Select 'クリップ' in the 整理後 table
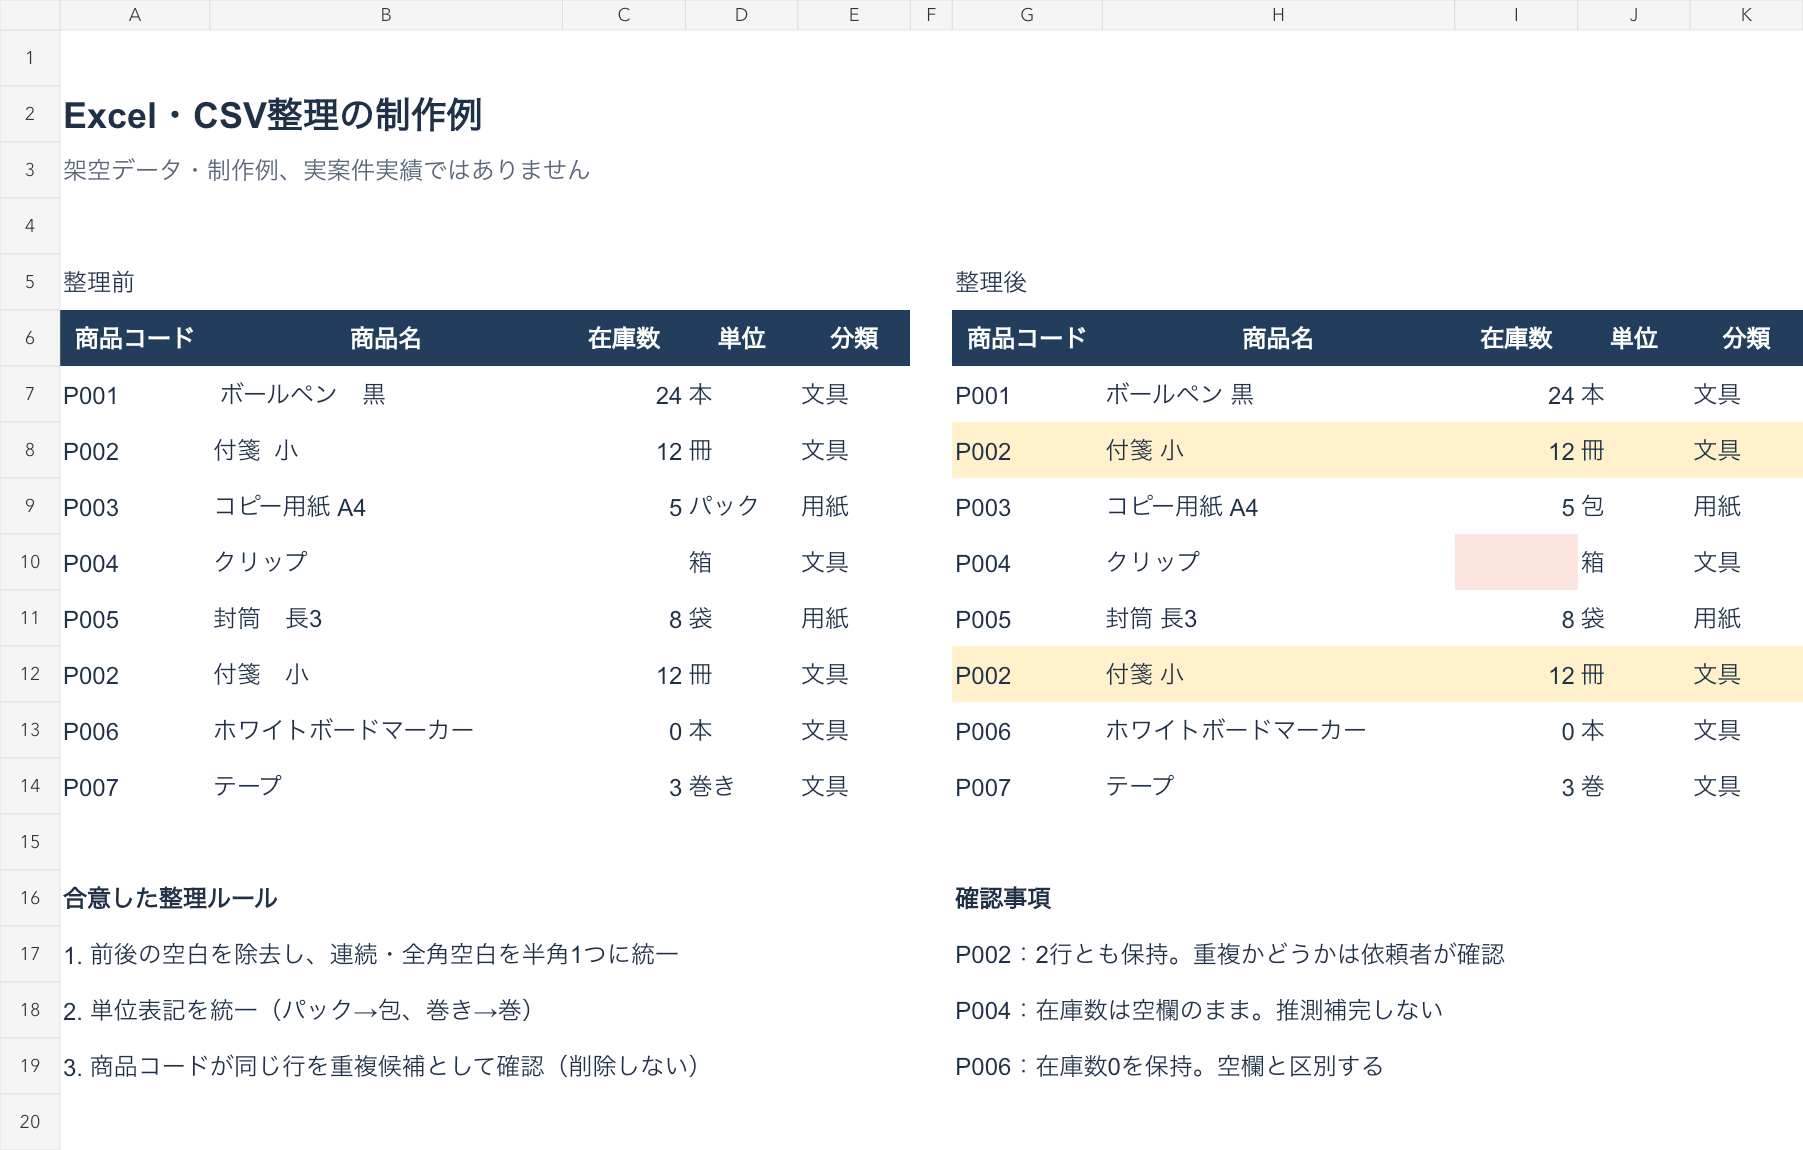Viewport: 1803px width, 1150px height. [x=1153, y=562]
